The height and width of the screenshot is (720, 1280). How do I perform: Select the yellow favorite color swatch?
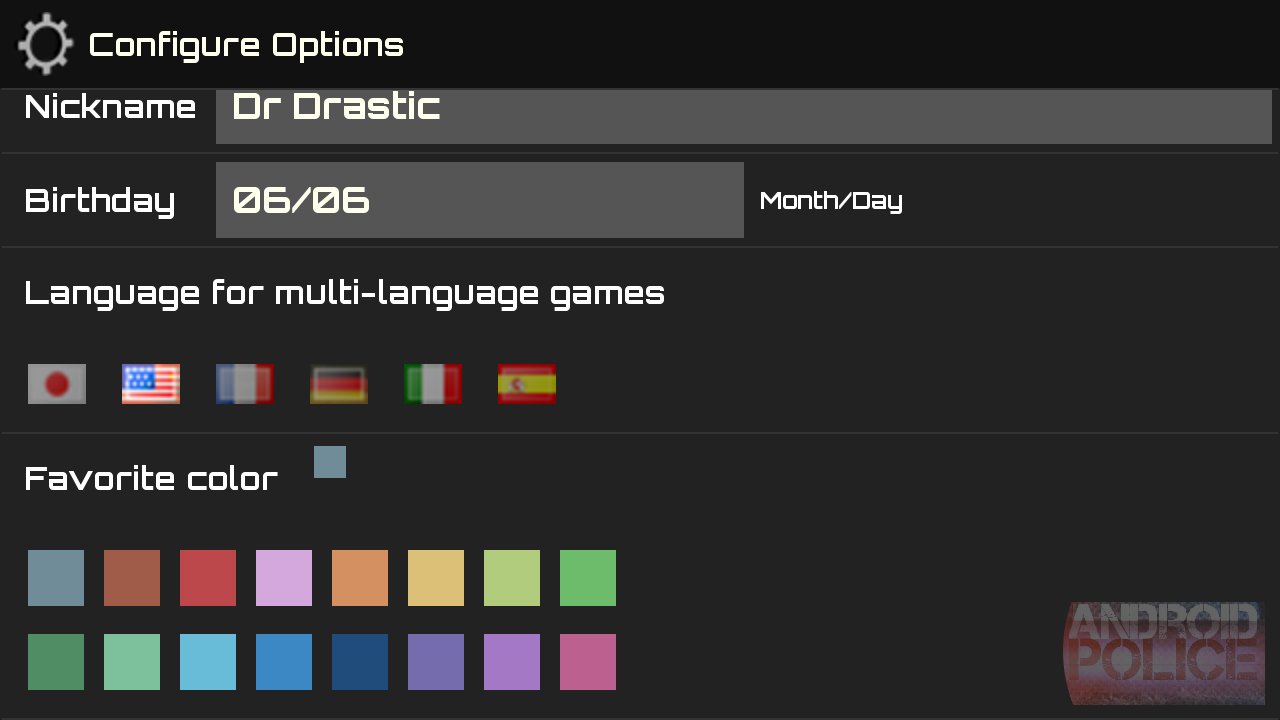pos(436,578)
